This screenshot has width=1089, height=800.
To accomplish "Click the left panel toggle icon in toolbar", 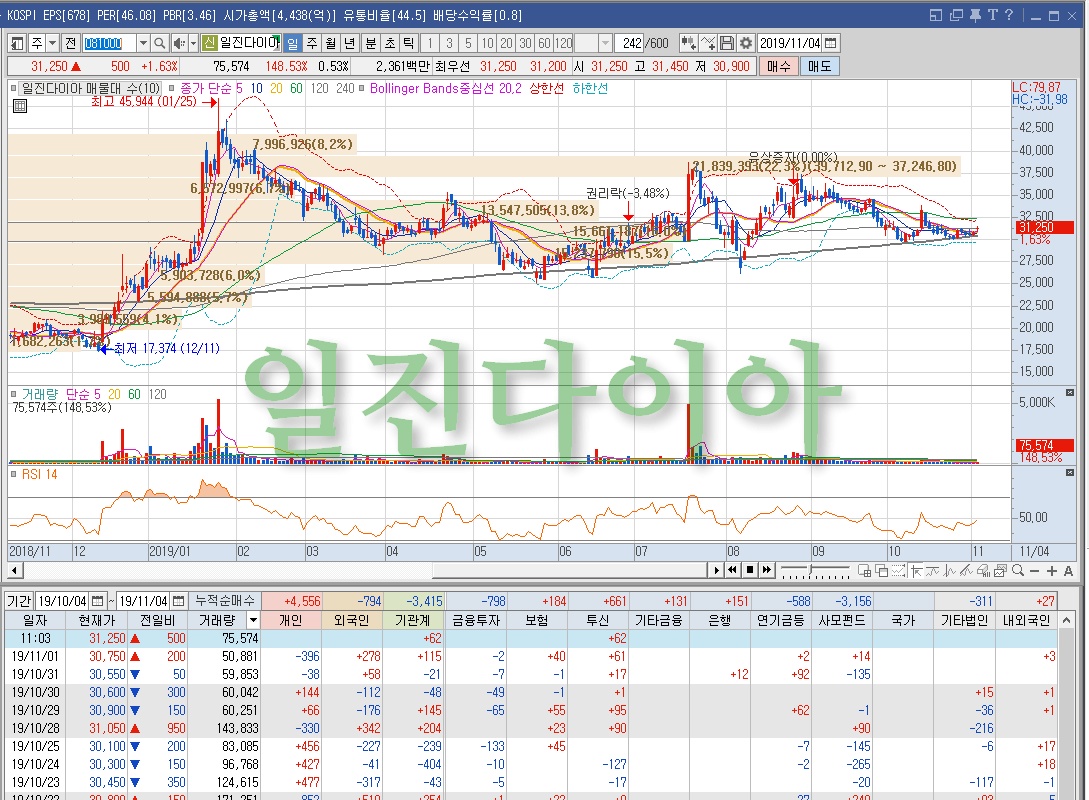I will click(17, 43).
